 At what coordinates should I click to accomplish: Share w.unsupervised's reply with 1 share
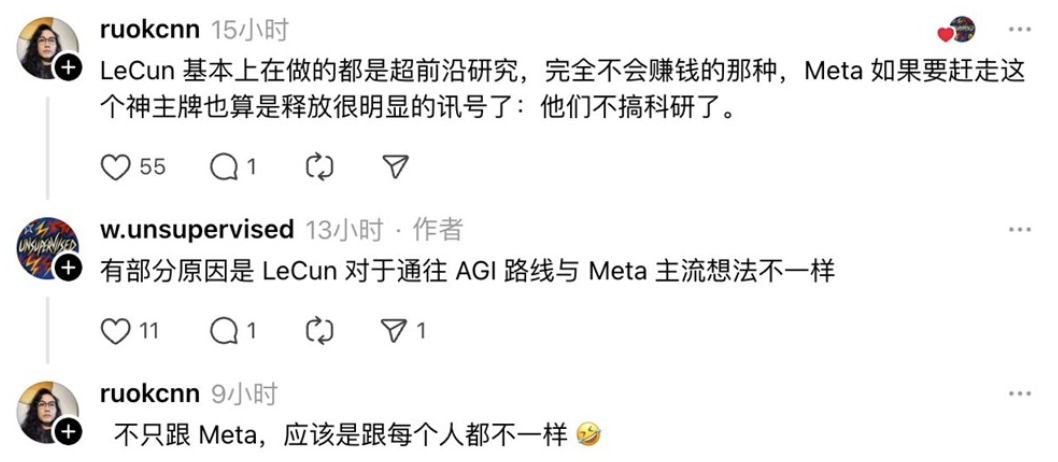tap(393, 330)
